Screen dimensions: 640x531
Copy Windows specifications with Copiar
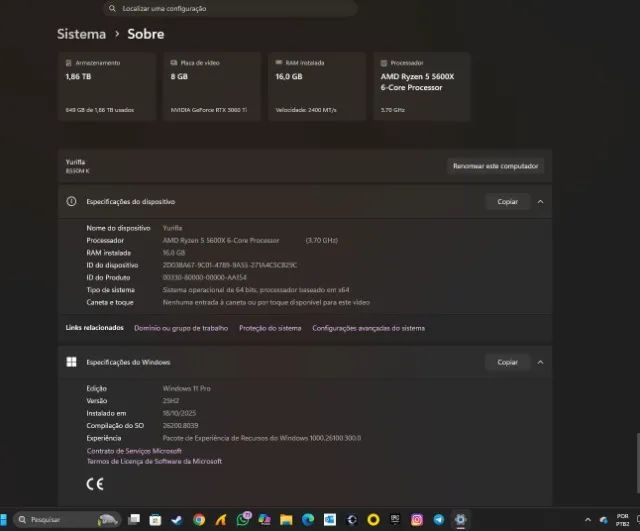pyautogui.click(x=507, y=362)
